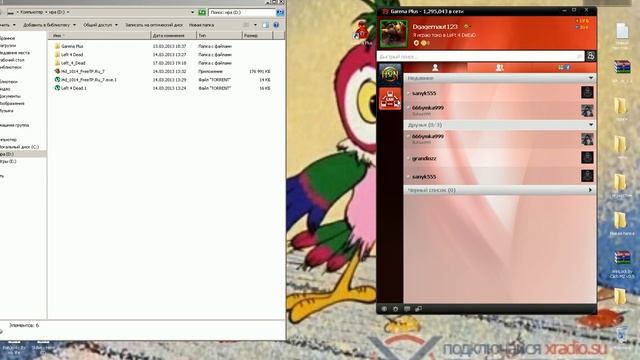640x360 pixels.
Task: Open the Heroes of Newerth game icon in Garena
Action: 390,75
